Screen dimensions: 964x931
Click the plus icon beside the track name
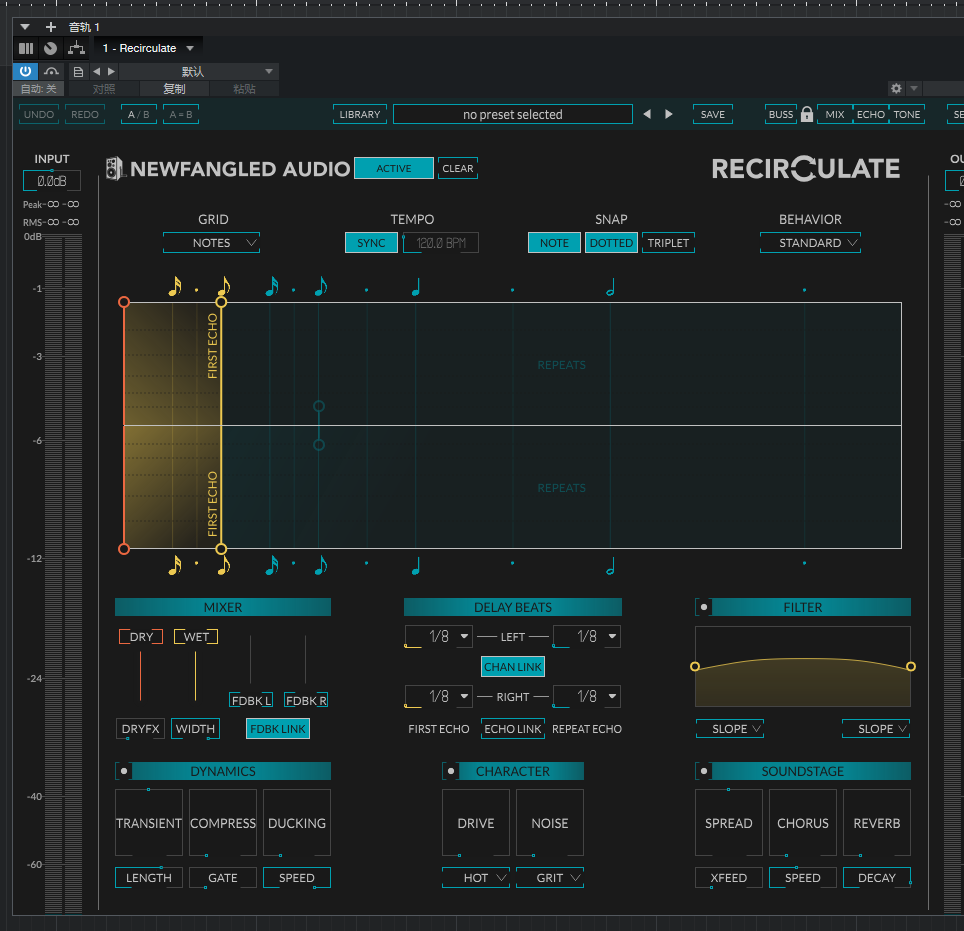[x=51, y=27]
